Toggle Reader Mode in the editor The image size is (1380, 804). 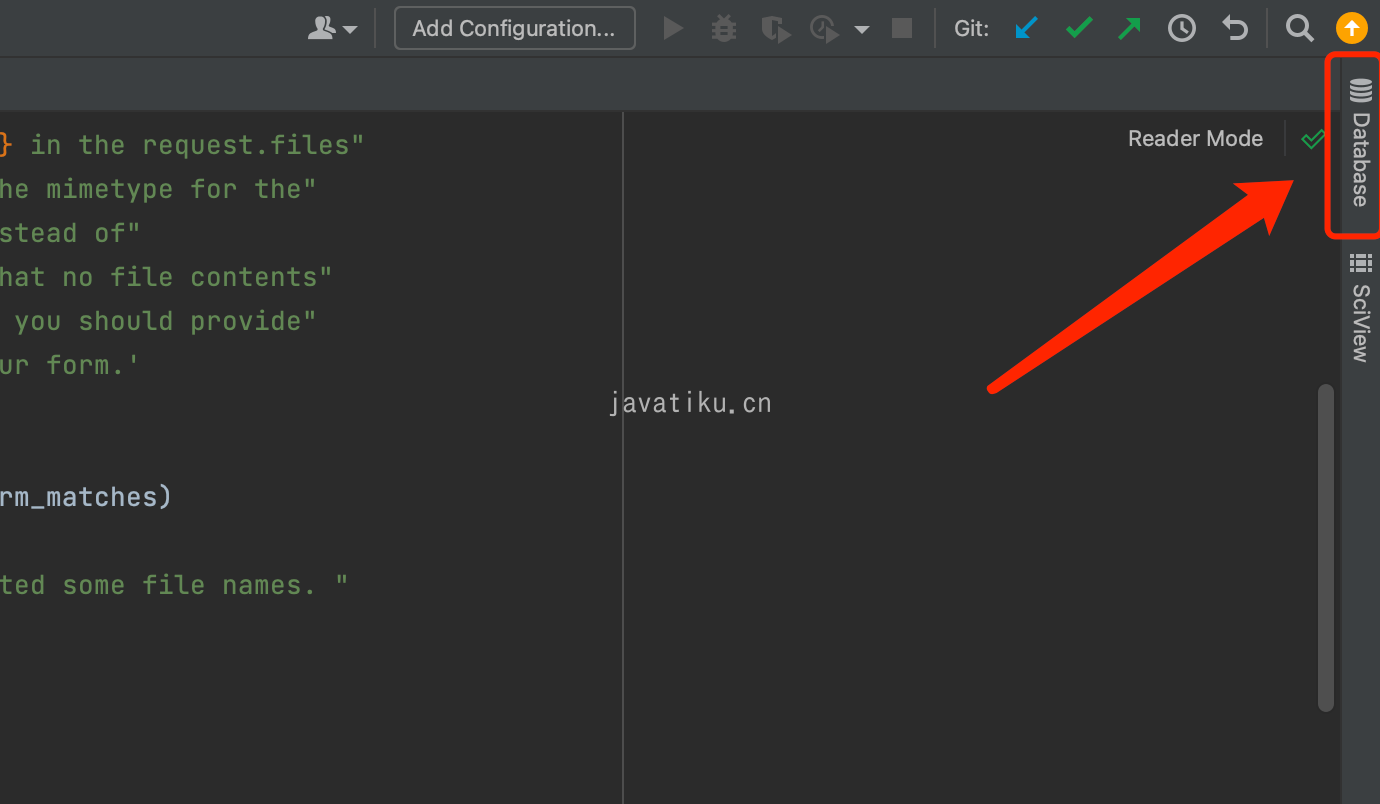point(1195,139)
